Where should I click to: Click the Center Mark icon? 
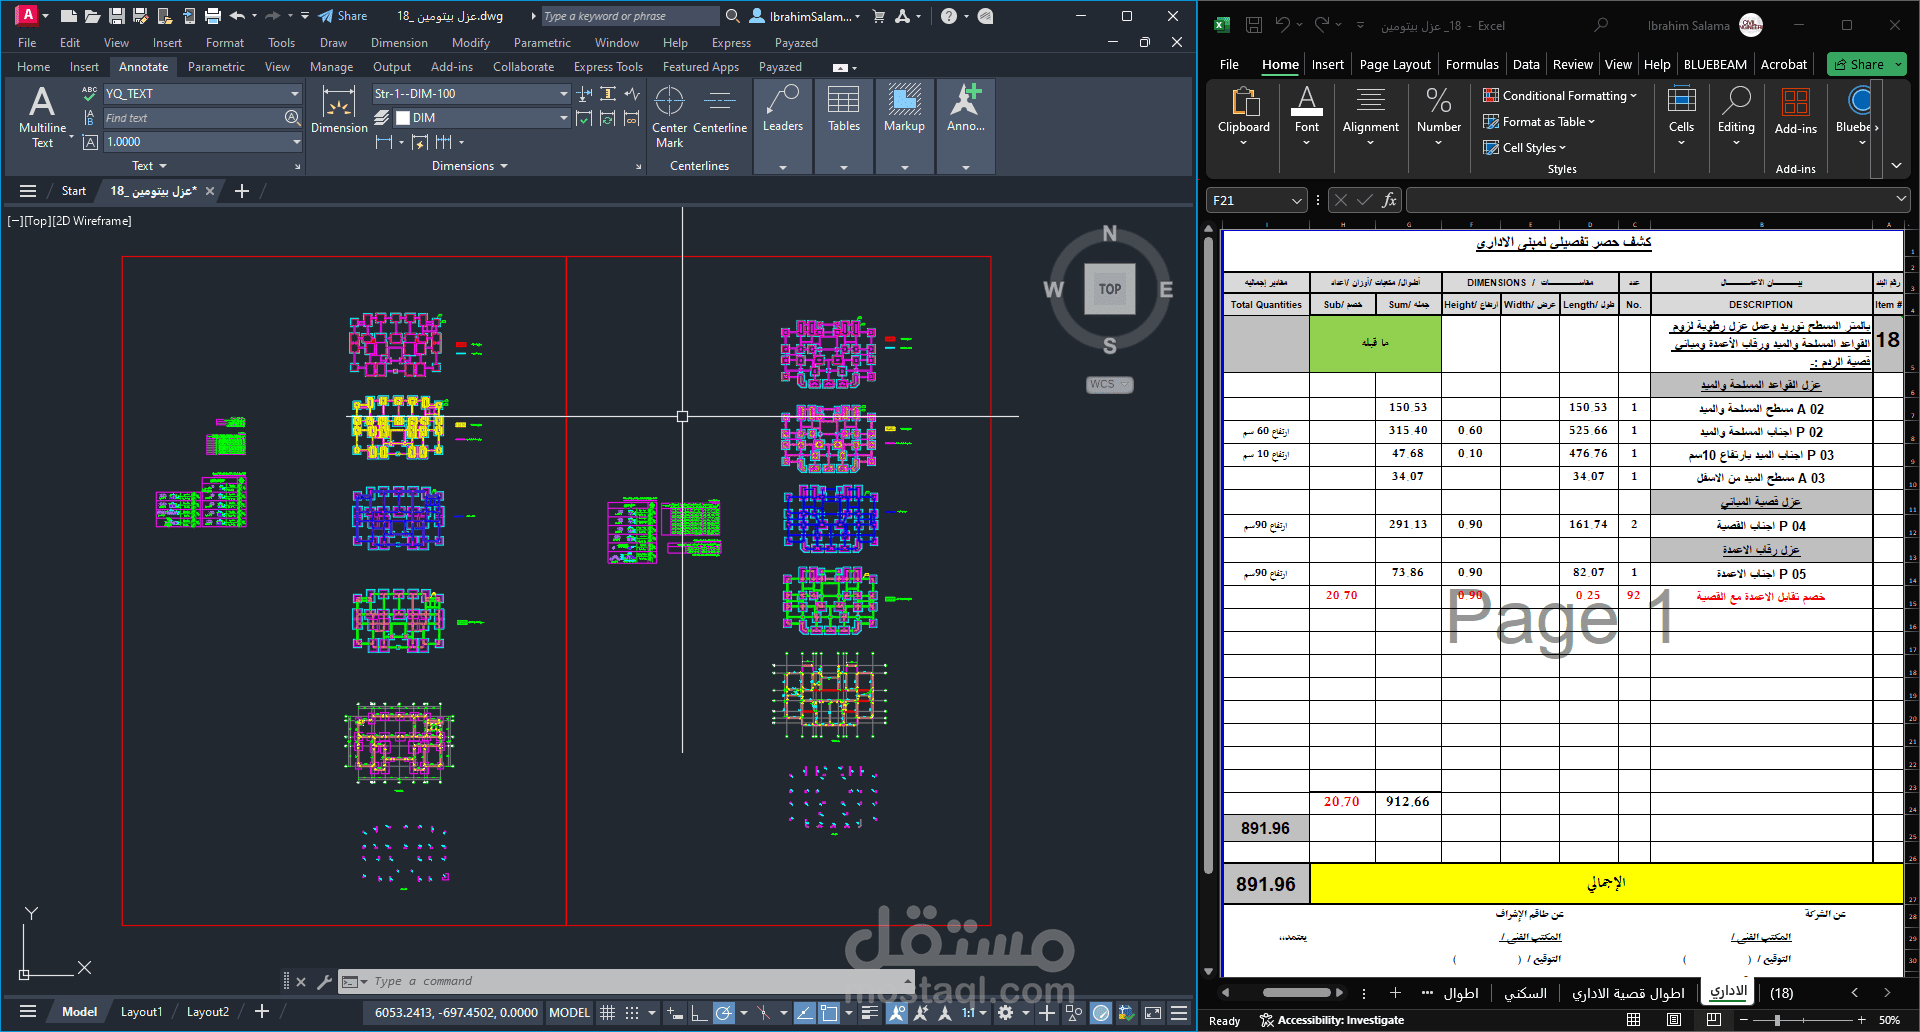coord(669,116)
